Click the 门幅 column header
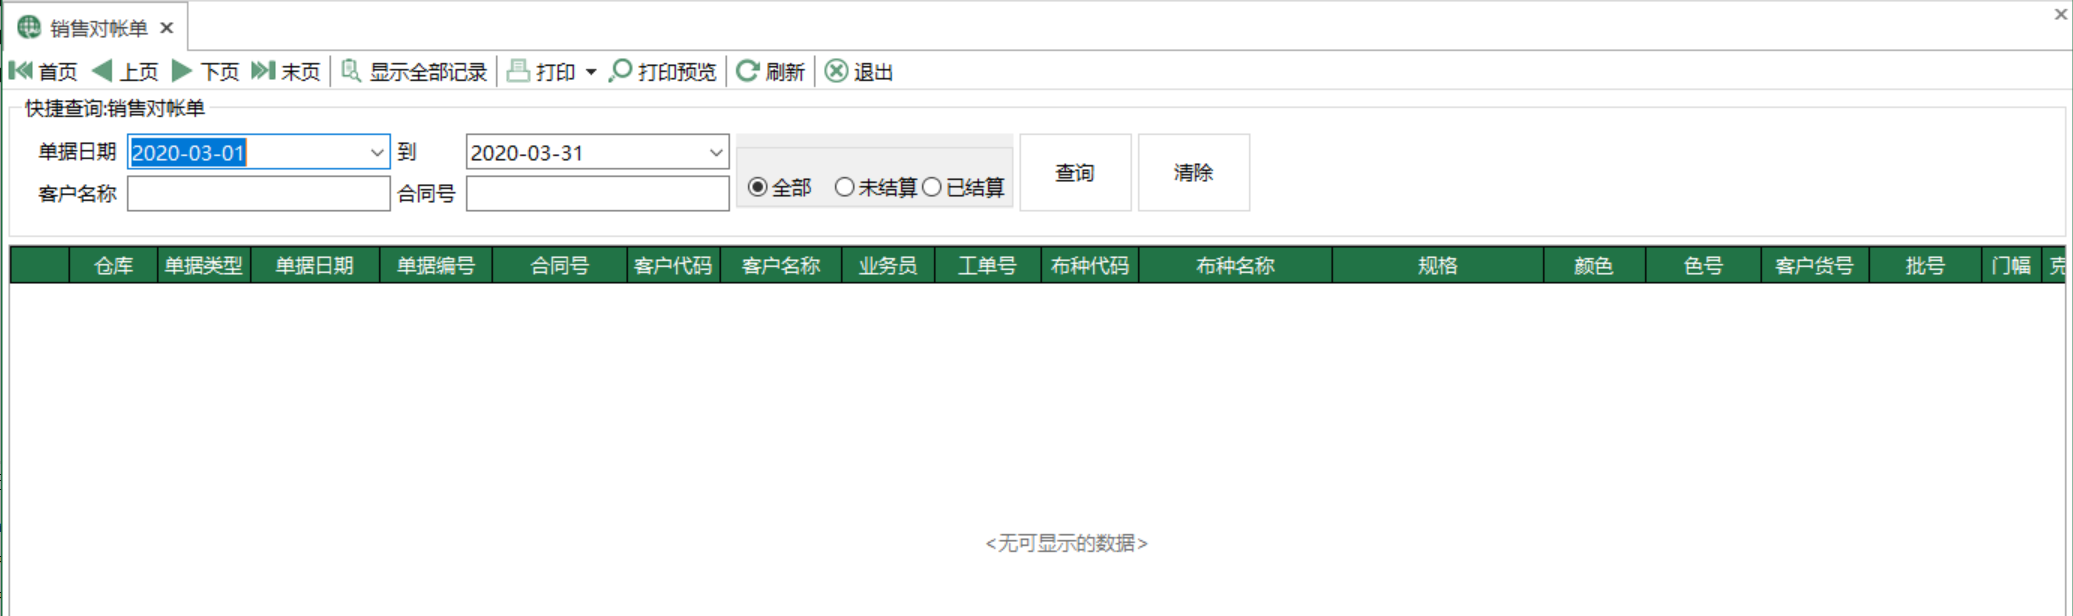Viewport: 2073px width, 616px height. [2011, 265]
